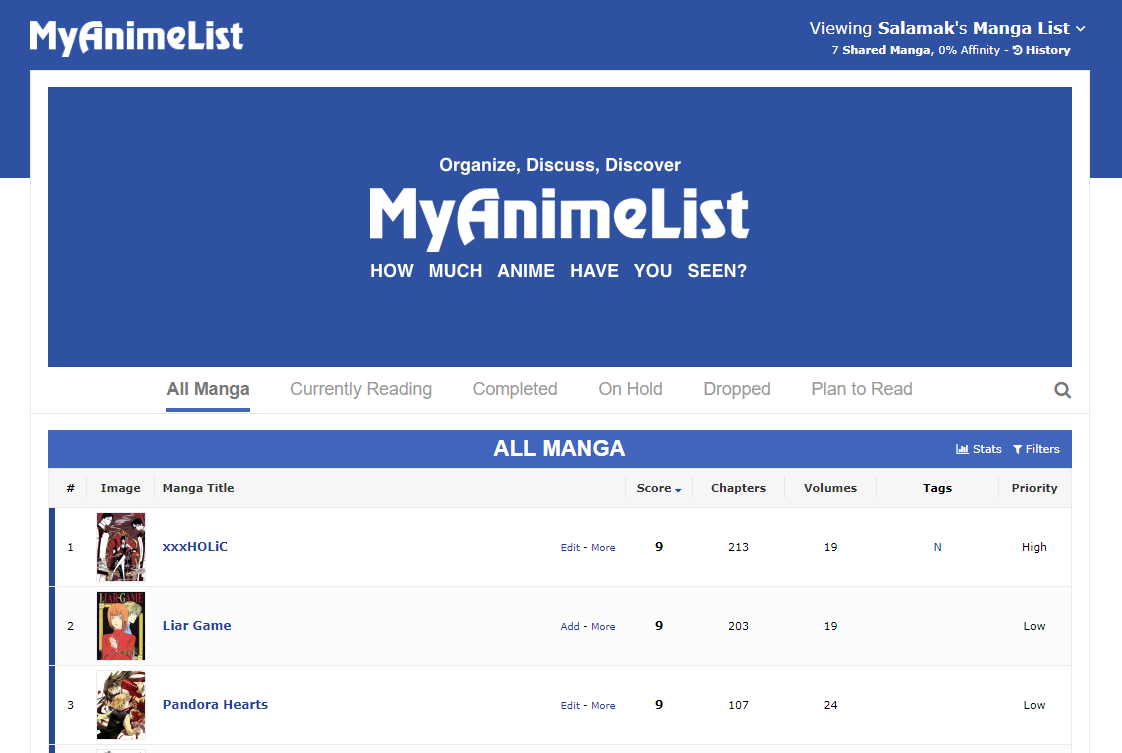Open History link with clock icon
The width and height of the screenshot is (1122, 753).
[1042, 50]
